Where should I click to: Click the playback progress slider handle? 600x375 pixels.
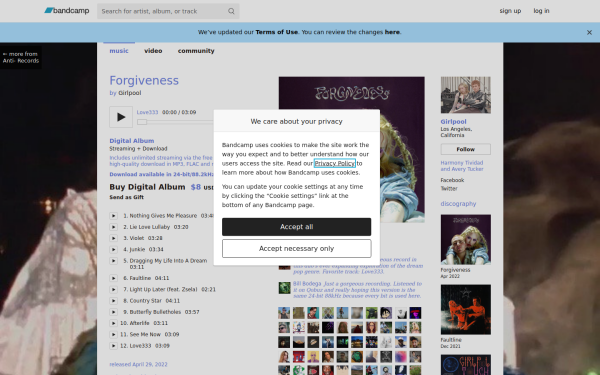[142, 122]
